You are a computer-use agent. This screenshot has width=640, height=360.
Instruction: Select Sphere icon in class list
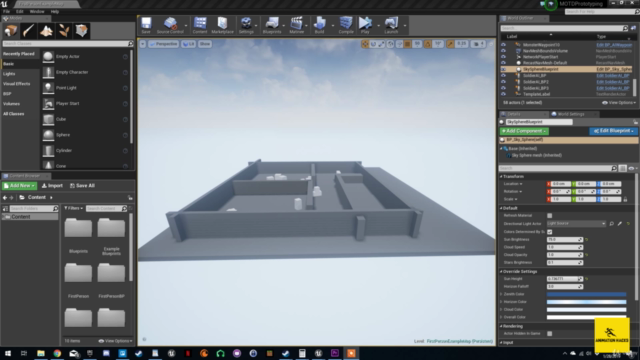[x=48, y=135]
